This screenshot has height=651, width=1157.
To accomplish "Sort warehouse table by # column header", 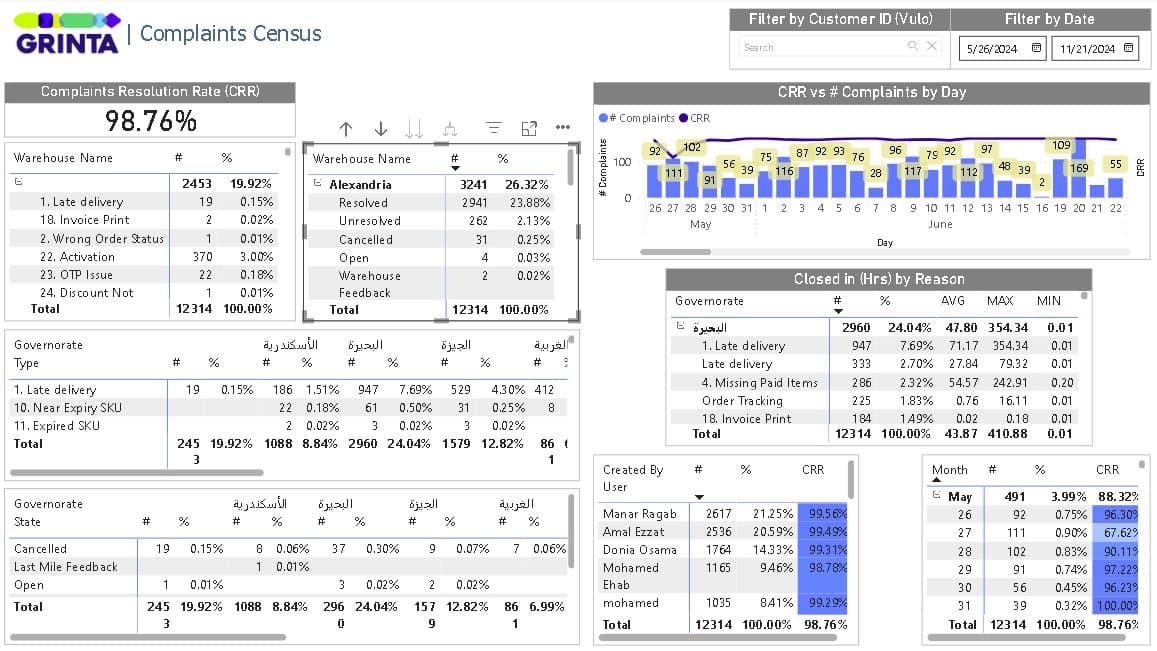I will click(x=455, y=159).
